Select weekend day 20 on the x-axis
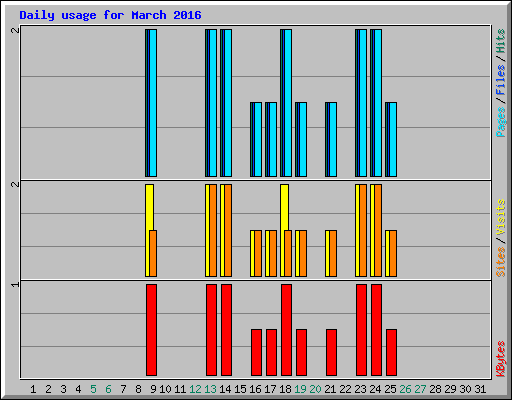This screenshot has width=512, height=400. click(315, 389)
